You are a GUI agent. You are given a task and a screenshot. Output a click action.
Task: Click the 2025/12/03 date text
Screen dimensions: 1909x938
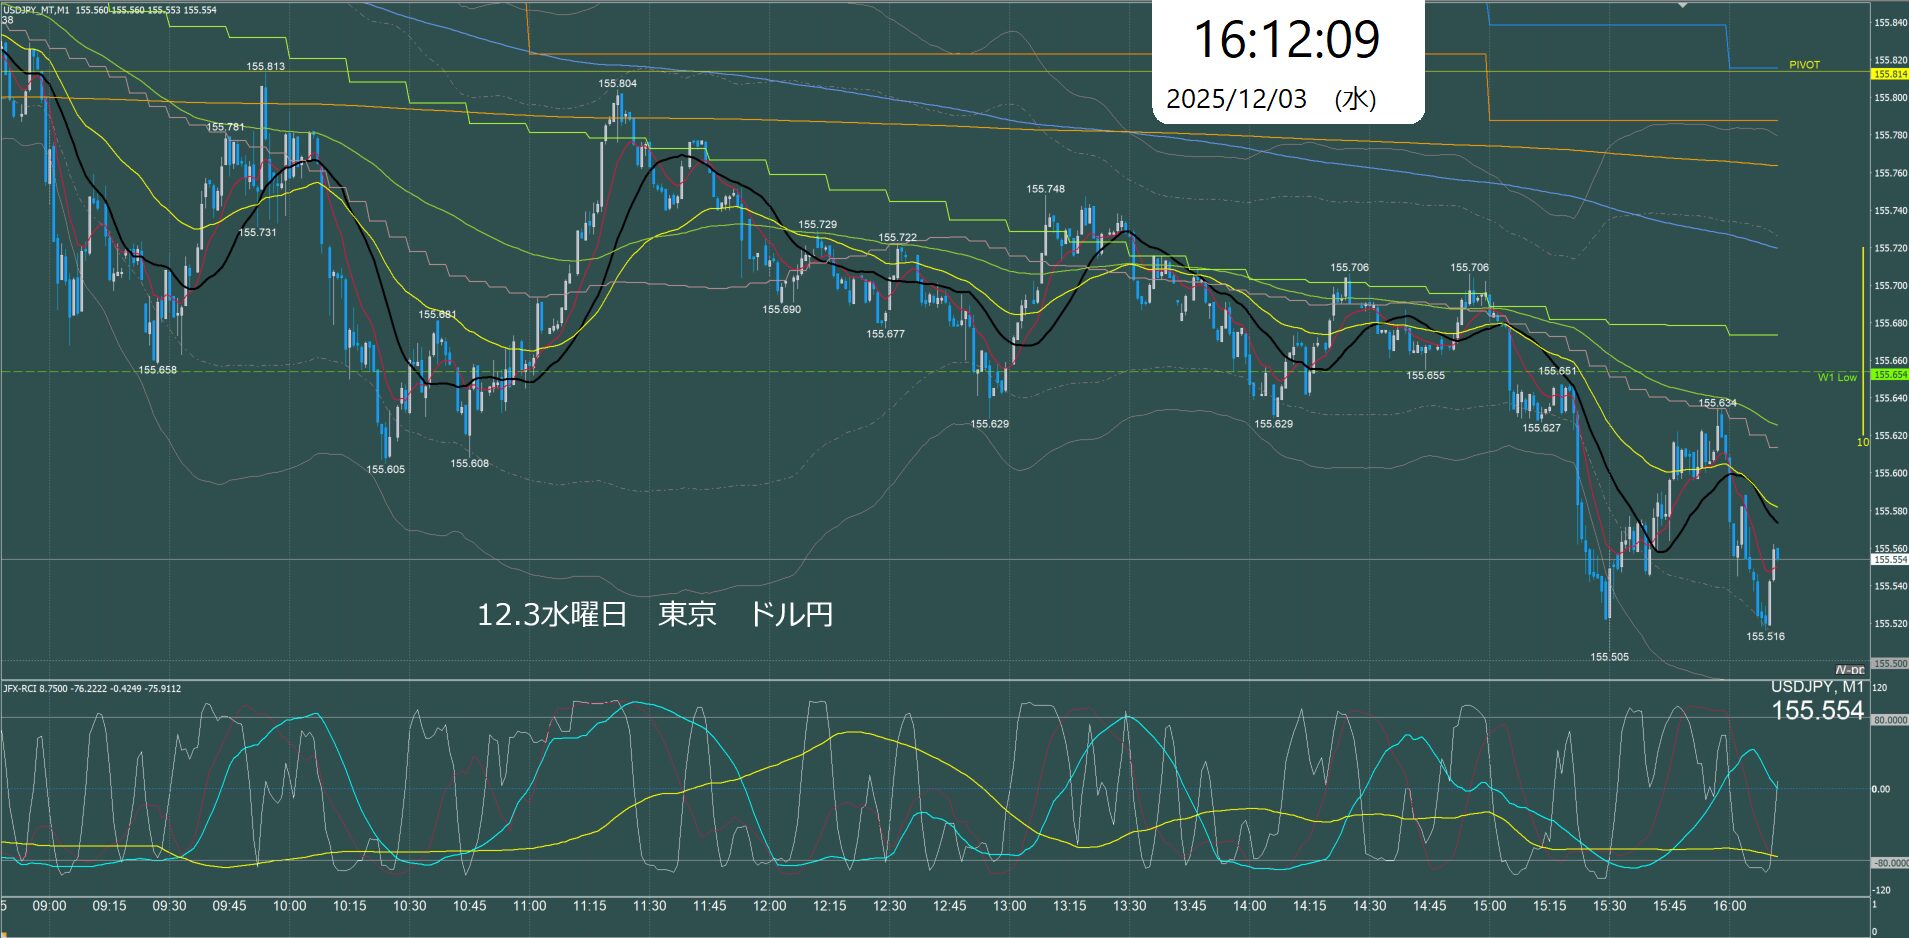point(1236,99)
